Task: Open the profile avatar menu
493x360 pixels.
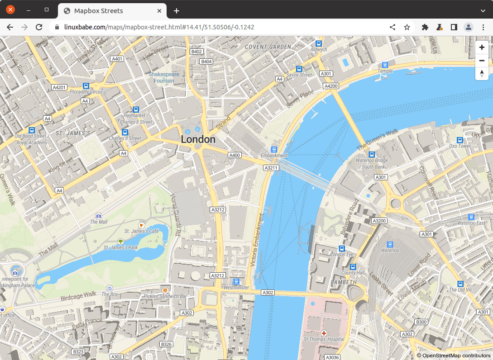Action: 468,27
